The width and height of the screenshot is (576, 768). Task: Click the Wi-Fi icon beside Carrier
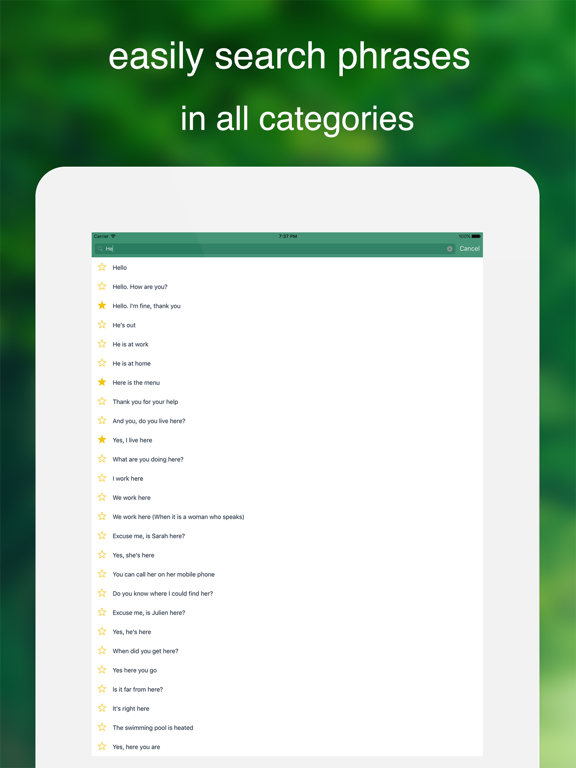coord(113,236)
